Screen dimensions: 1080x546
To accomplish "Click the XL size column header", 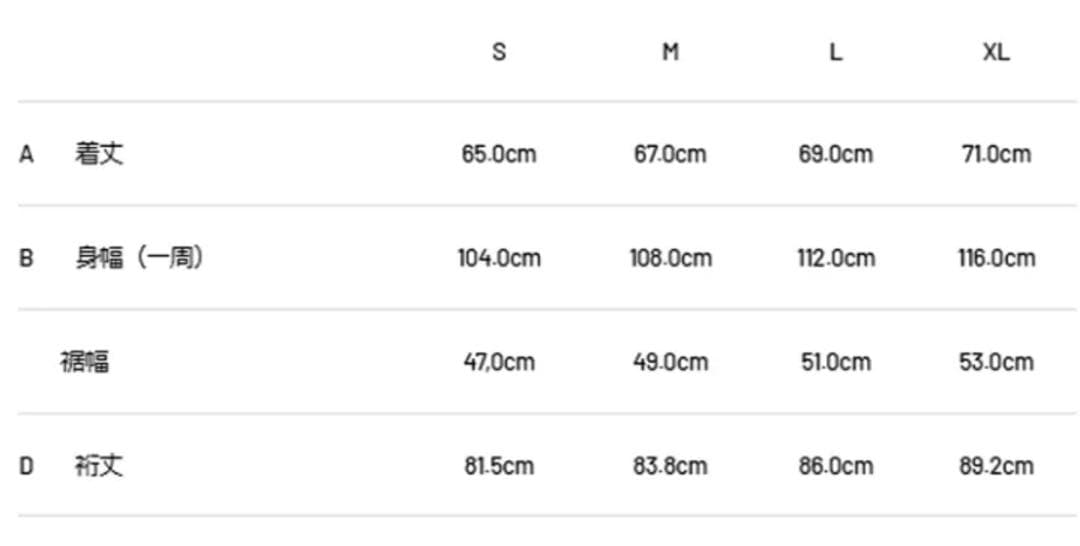I will (995, 52).
